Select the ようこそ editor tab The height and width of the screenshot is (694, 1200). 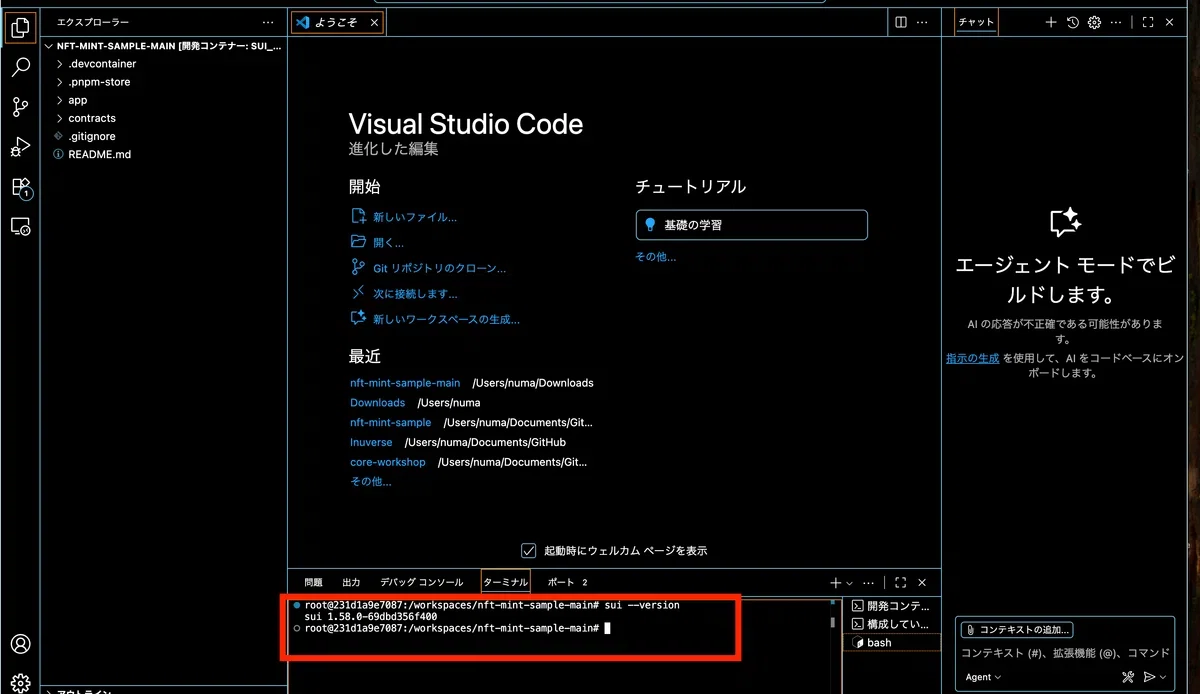tap(336, 22)
